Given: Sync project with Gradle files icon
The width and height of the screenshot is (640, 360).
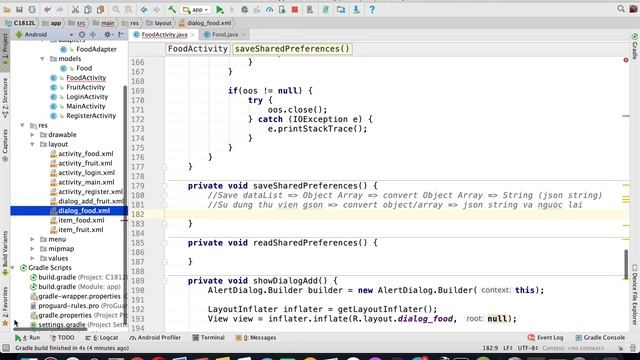Looking at the screenshot, I should coord(325,9).
